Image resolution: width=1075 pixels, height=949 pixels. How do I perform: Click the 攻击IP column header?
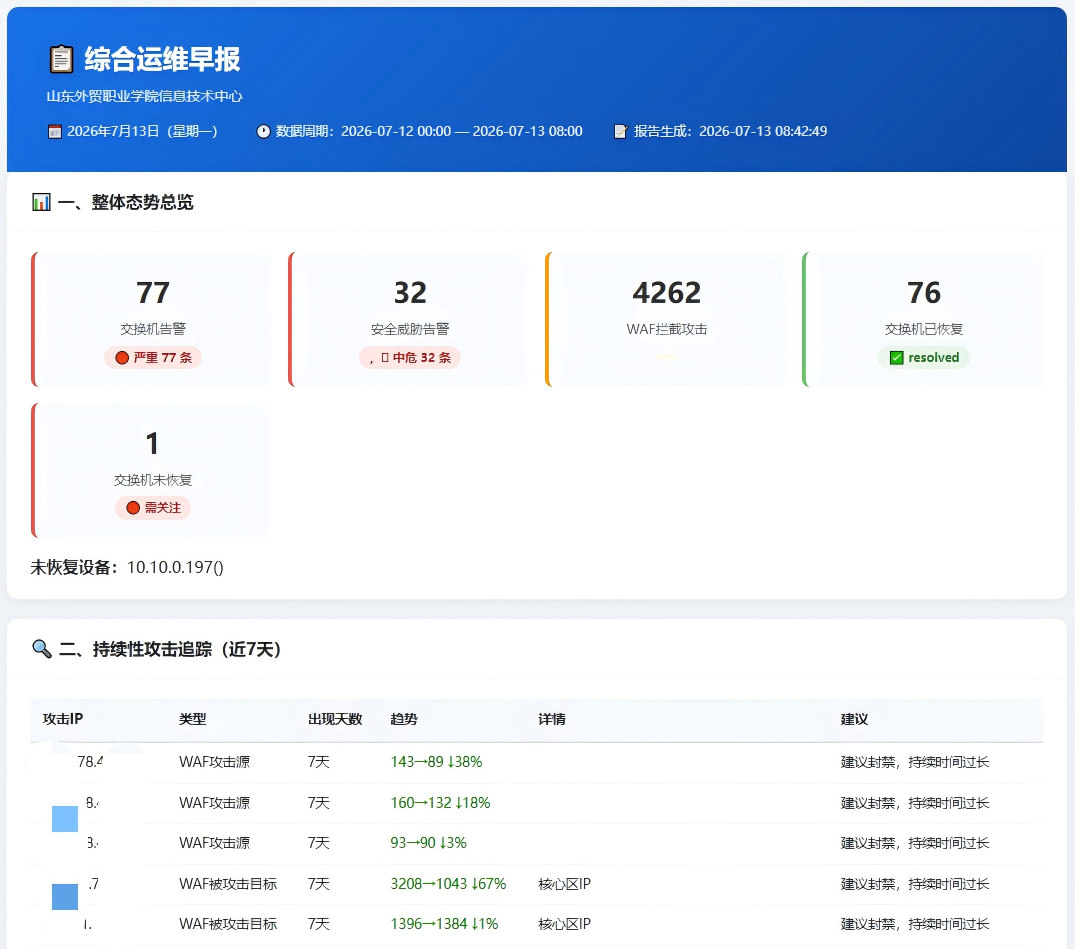click(62, 719)
